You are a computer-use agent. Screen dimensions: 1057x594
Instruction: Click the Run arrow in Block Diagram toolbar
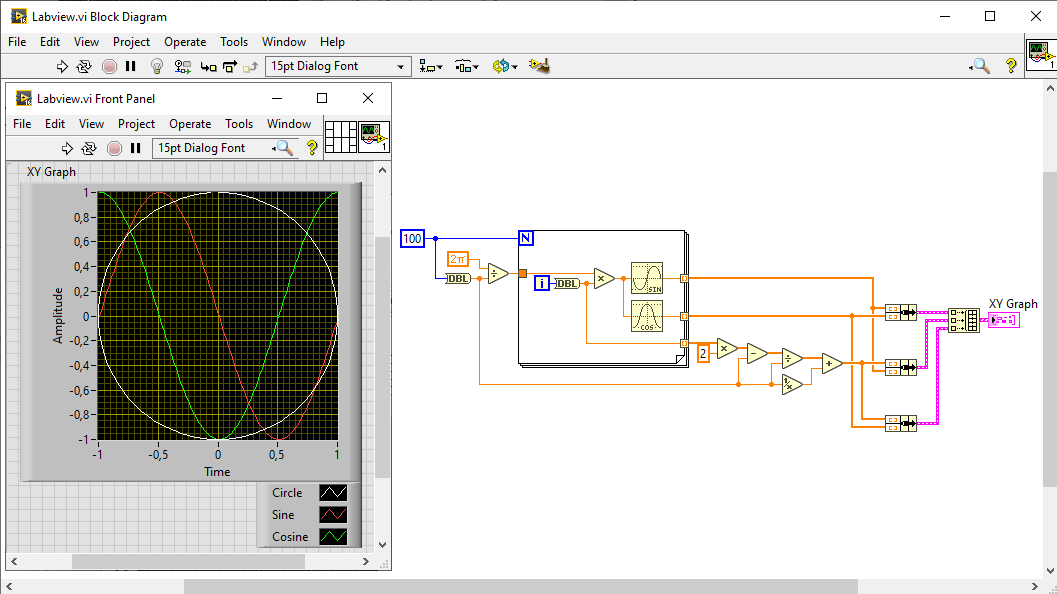point(62,66)
